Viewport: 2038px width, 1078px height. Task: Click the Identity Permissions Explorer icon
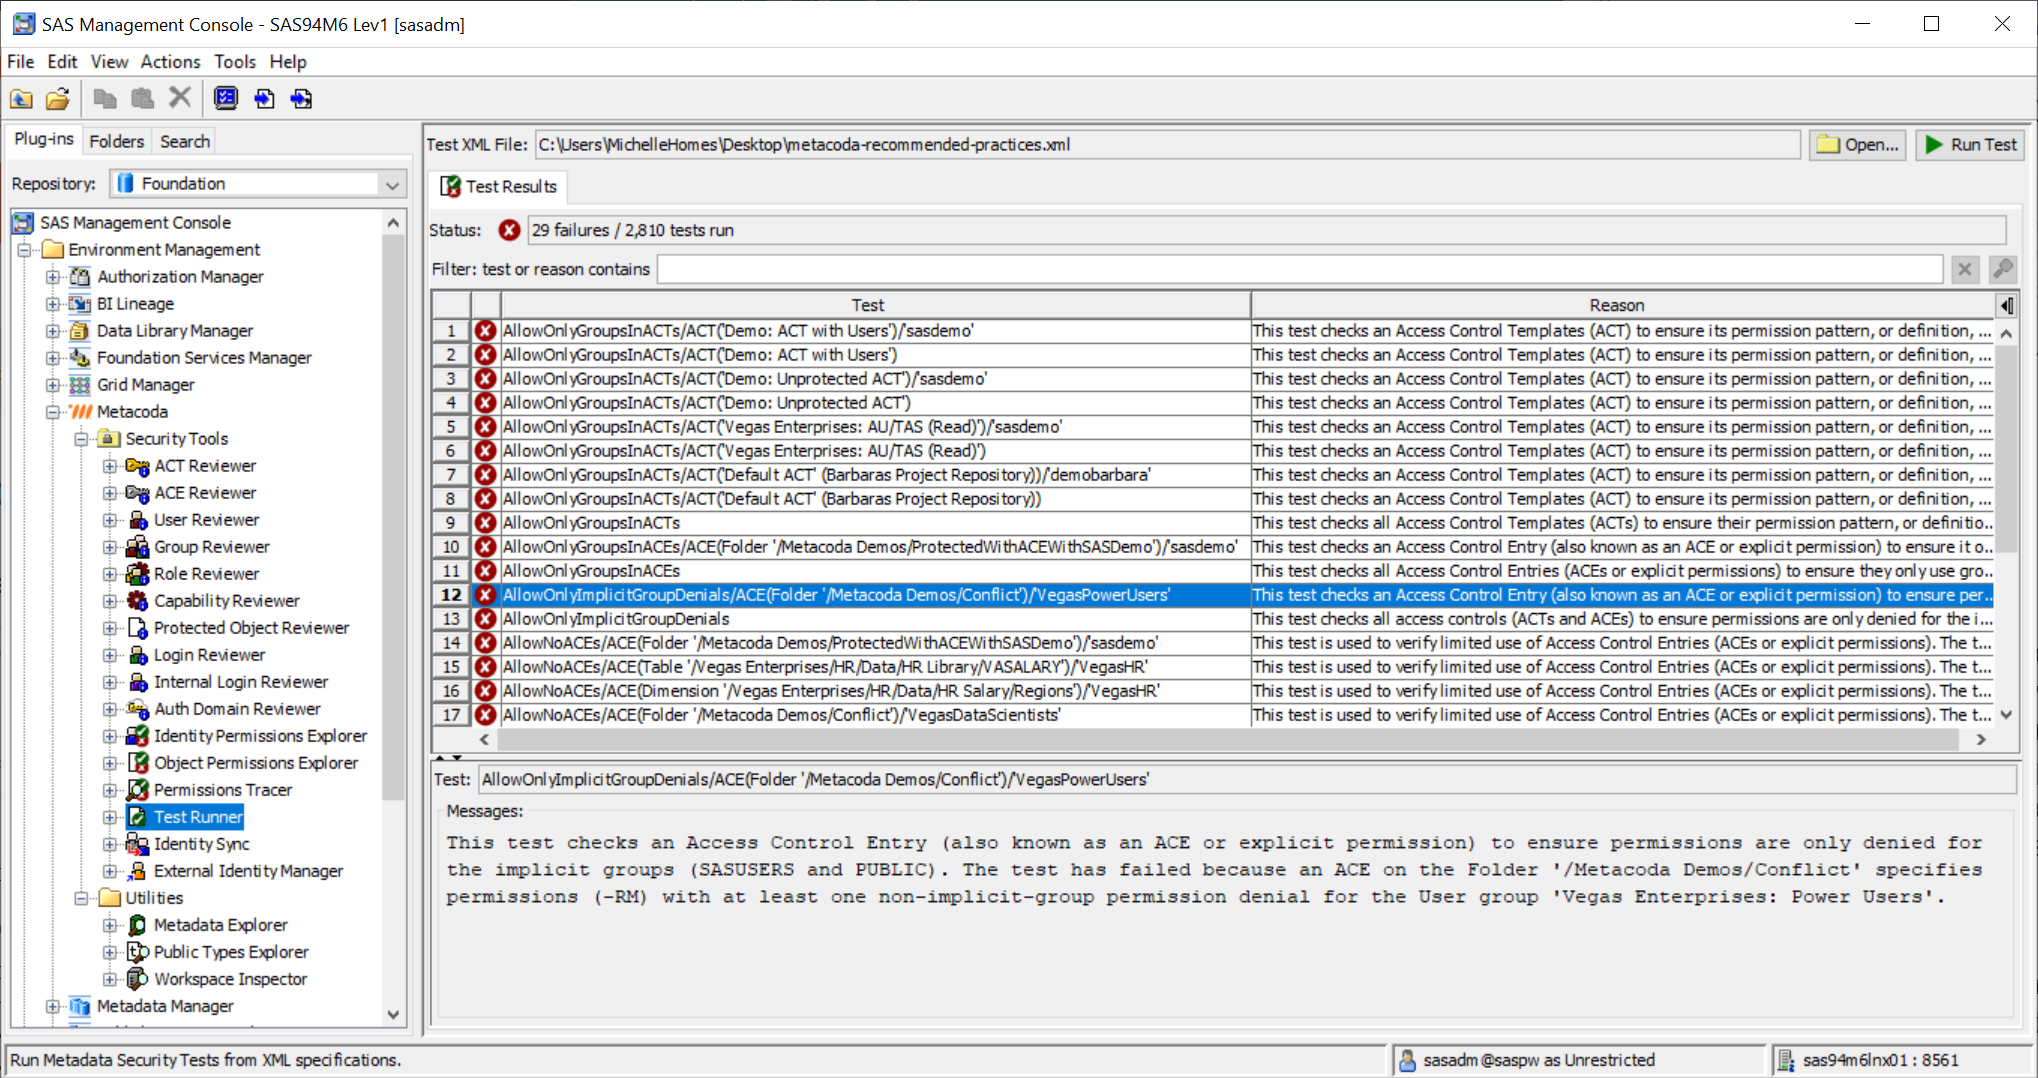click(137, 736)
